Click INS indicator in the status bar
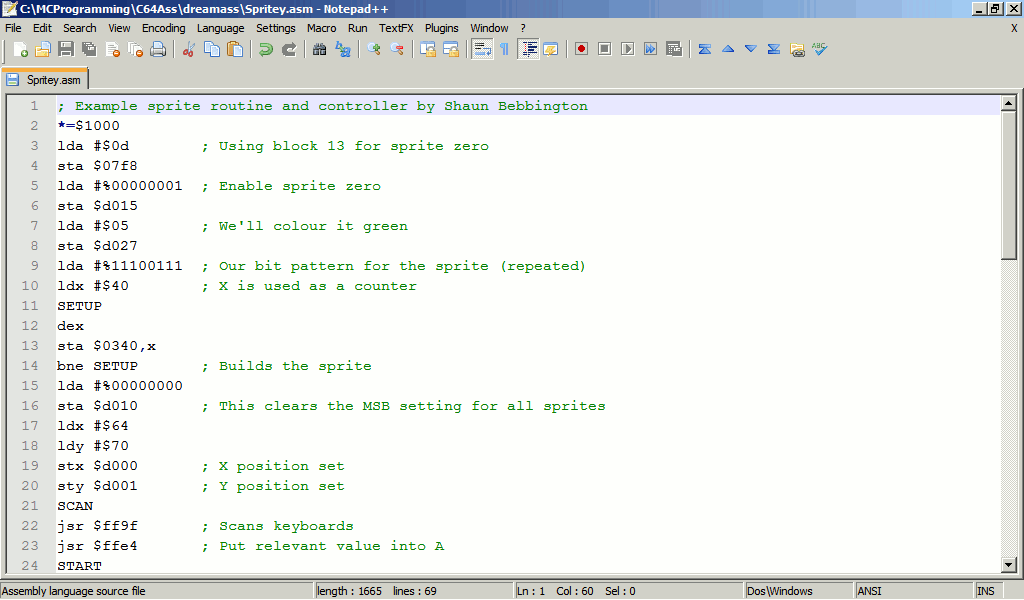This screenshot has height=600, width=1024. tap(986, 591)
